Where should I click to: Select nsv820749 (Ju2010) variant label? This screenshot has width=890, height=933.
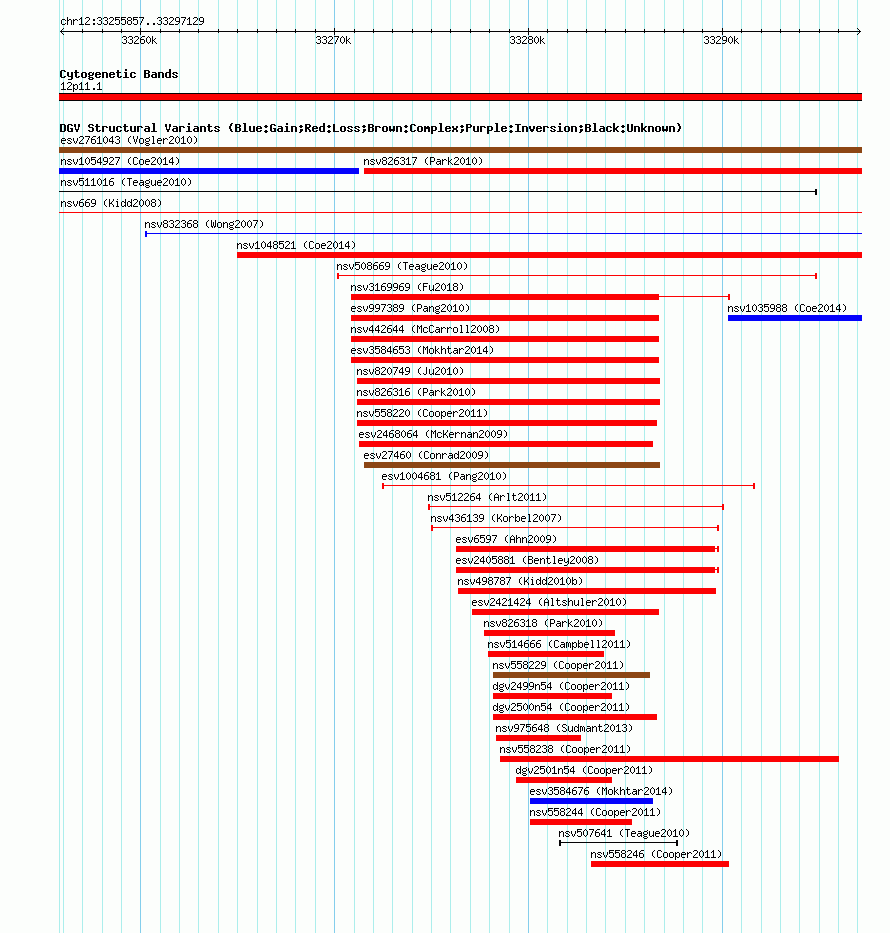pos(410,371)
